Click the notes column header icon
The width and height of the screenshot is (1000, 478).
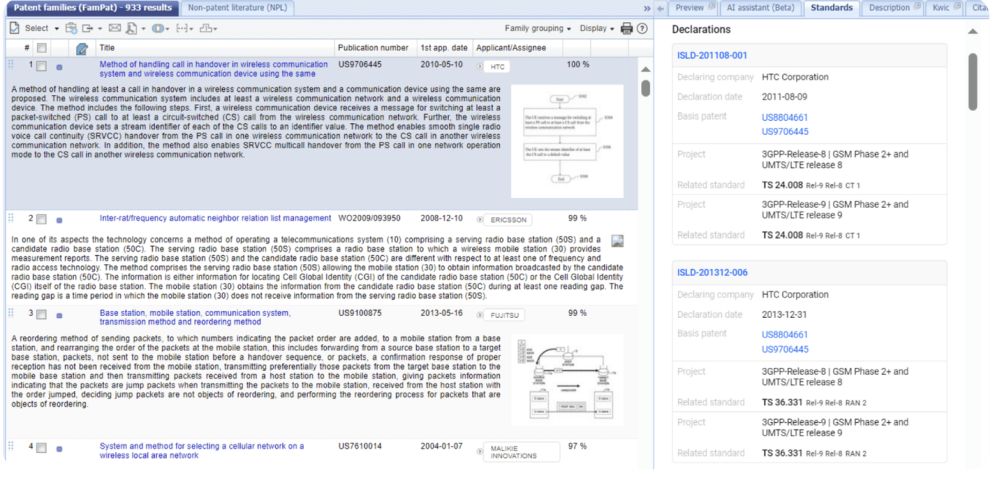[x=81, y=48]
